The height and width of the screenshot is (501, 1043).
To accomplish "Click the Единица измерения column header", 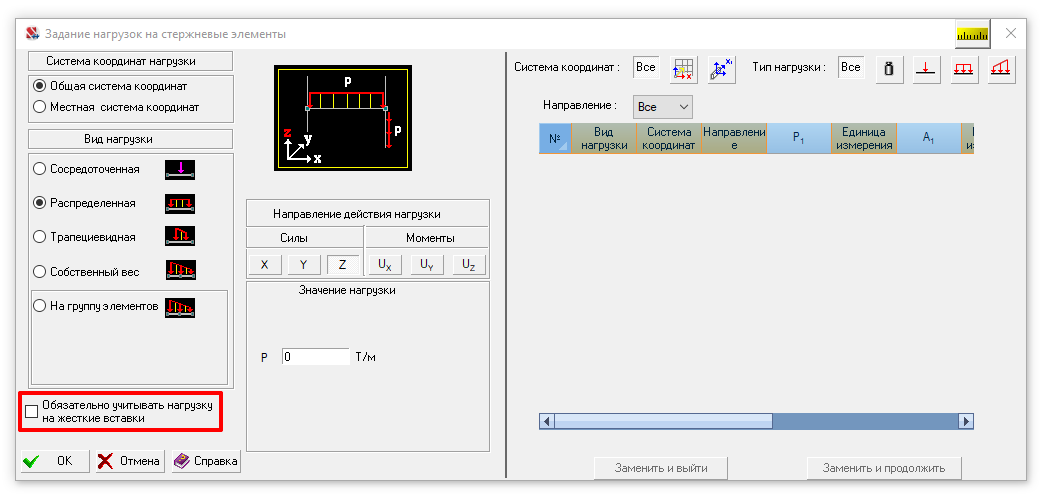I will pos(863,138).
